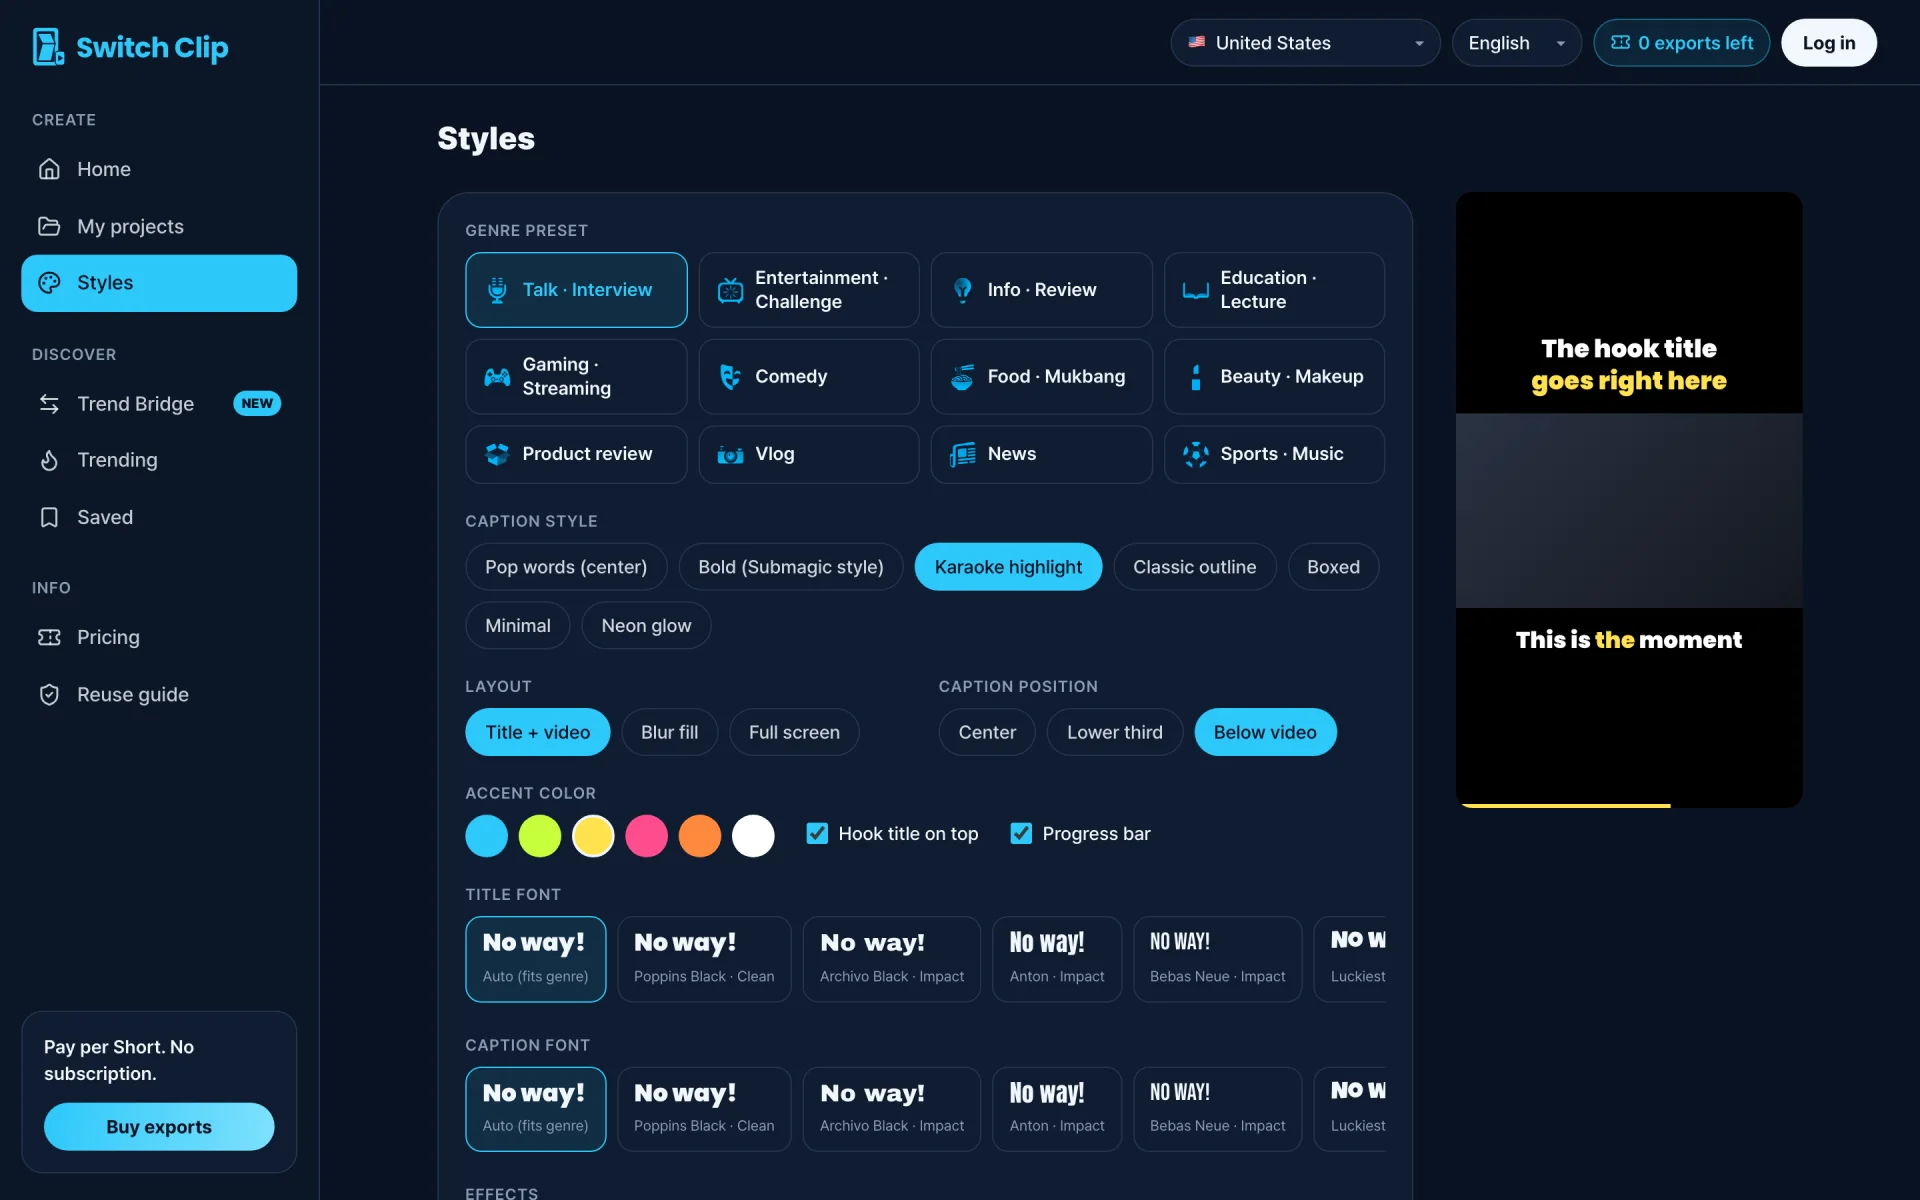Open Trending via the flame icon
This screenshot has width=1920, height=1200.
[49, 460]
